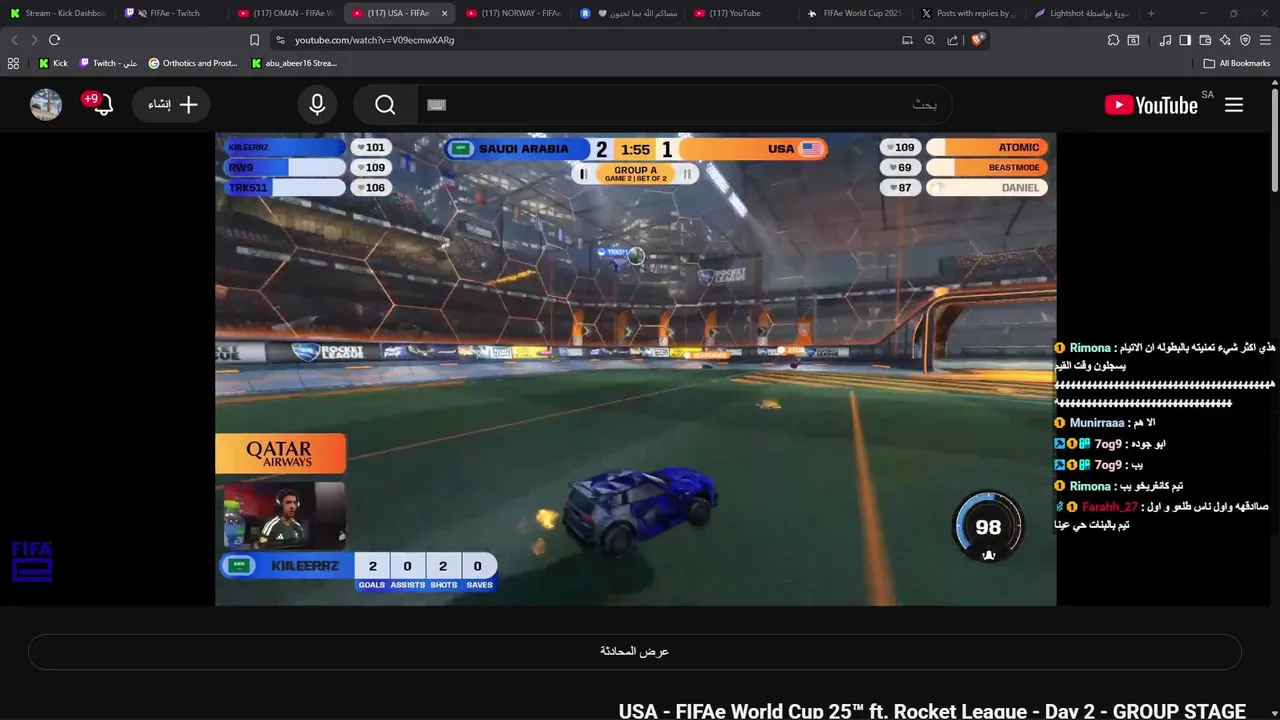
Task: Open the Brave VPN shield icon
Action: (x=1245, y=40)
